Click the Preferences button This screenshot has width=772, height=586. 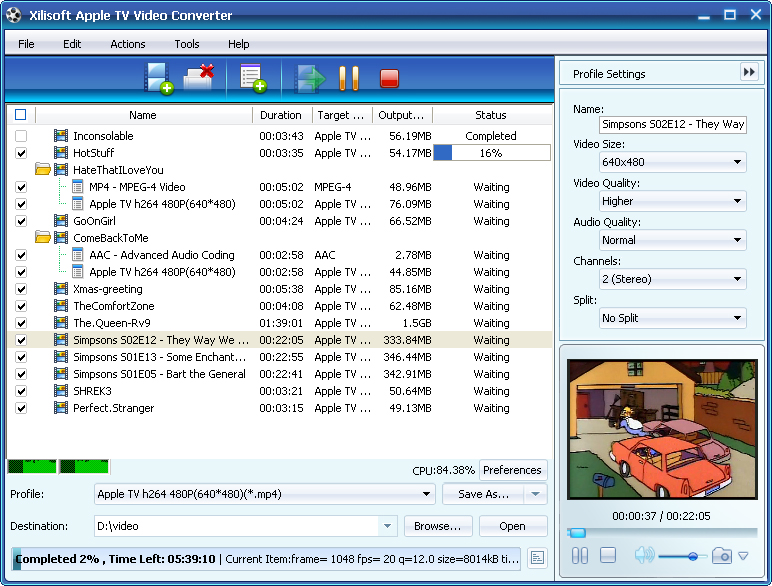512,470
